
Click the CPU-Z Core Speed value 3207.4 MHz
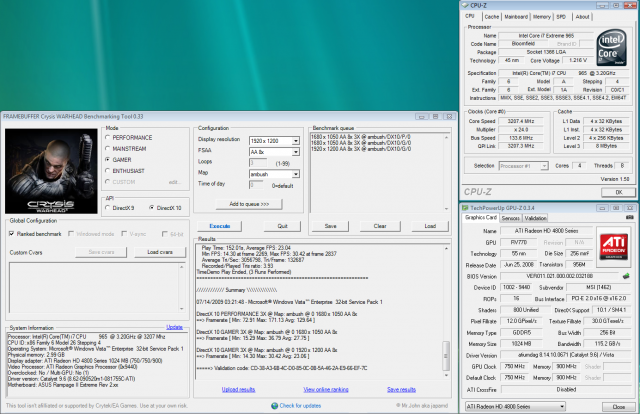coord(523,121)
